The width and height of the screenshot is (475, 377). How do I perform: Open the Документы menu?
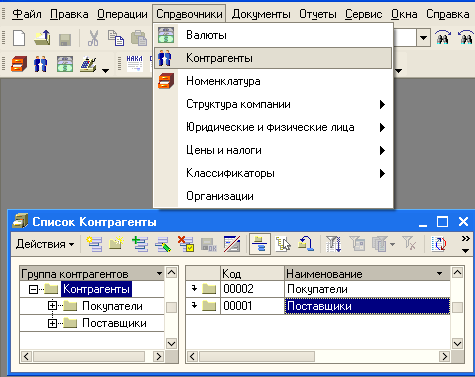pyautogui.click(x=261, y=14)
